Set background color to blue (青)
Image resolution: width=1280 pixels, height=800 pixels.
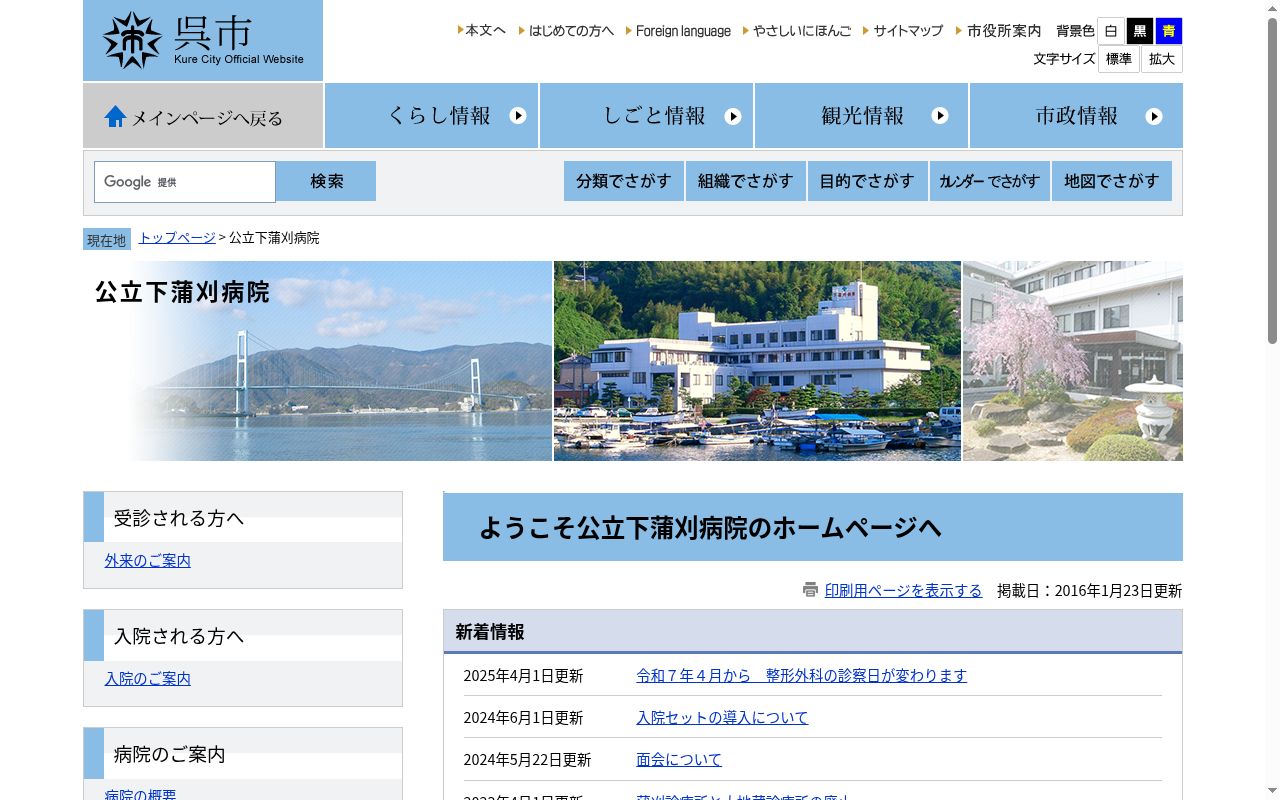point(1169,31)
